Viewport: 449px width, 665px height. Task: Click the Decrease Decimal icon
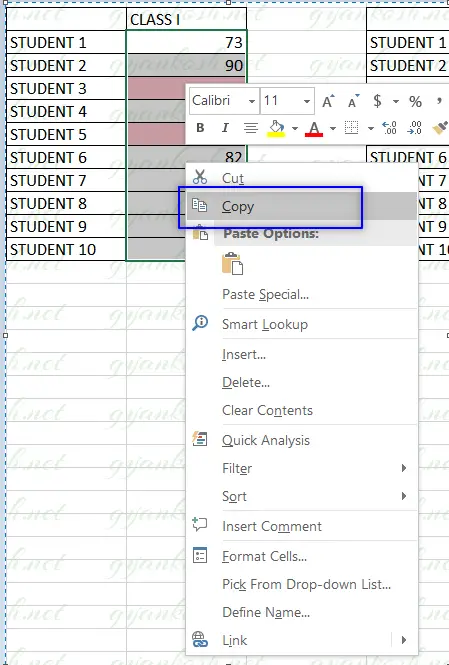coord(414,128)
